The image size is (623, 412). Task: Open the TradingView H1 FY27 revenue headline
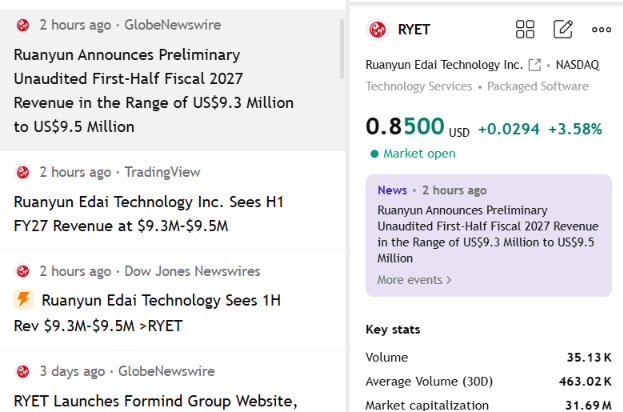[x=149, y=214]
